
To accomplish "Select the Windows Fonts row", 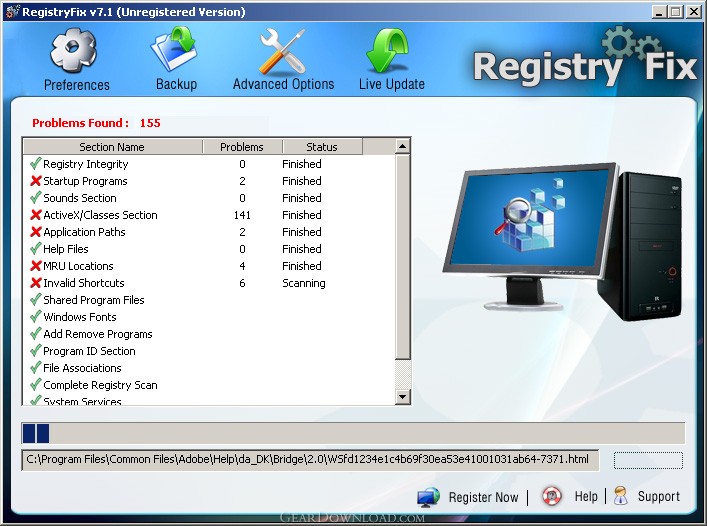I will (x=209, y=317).
